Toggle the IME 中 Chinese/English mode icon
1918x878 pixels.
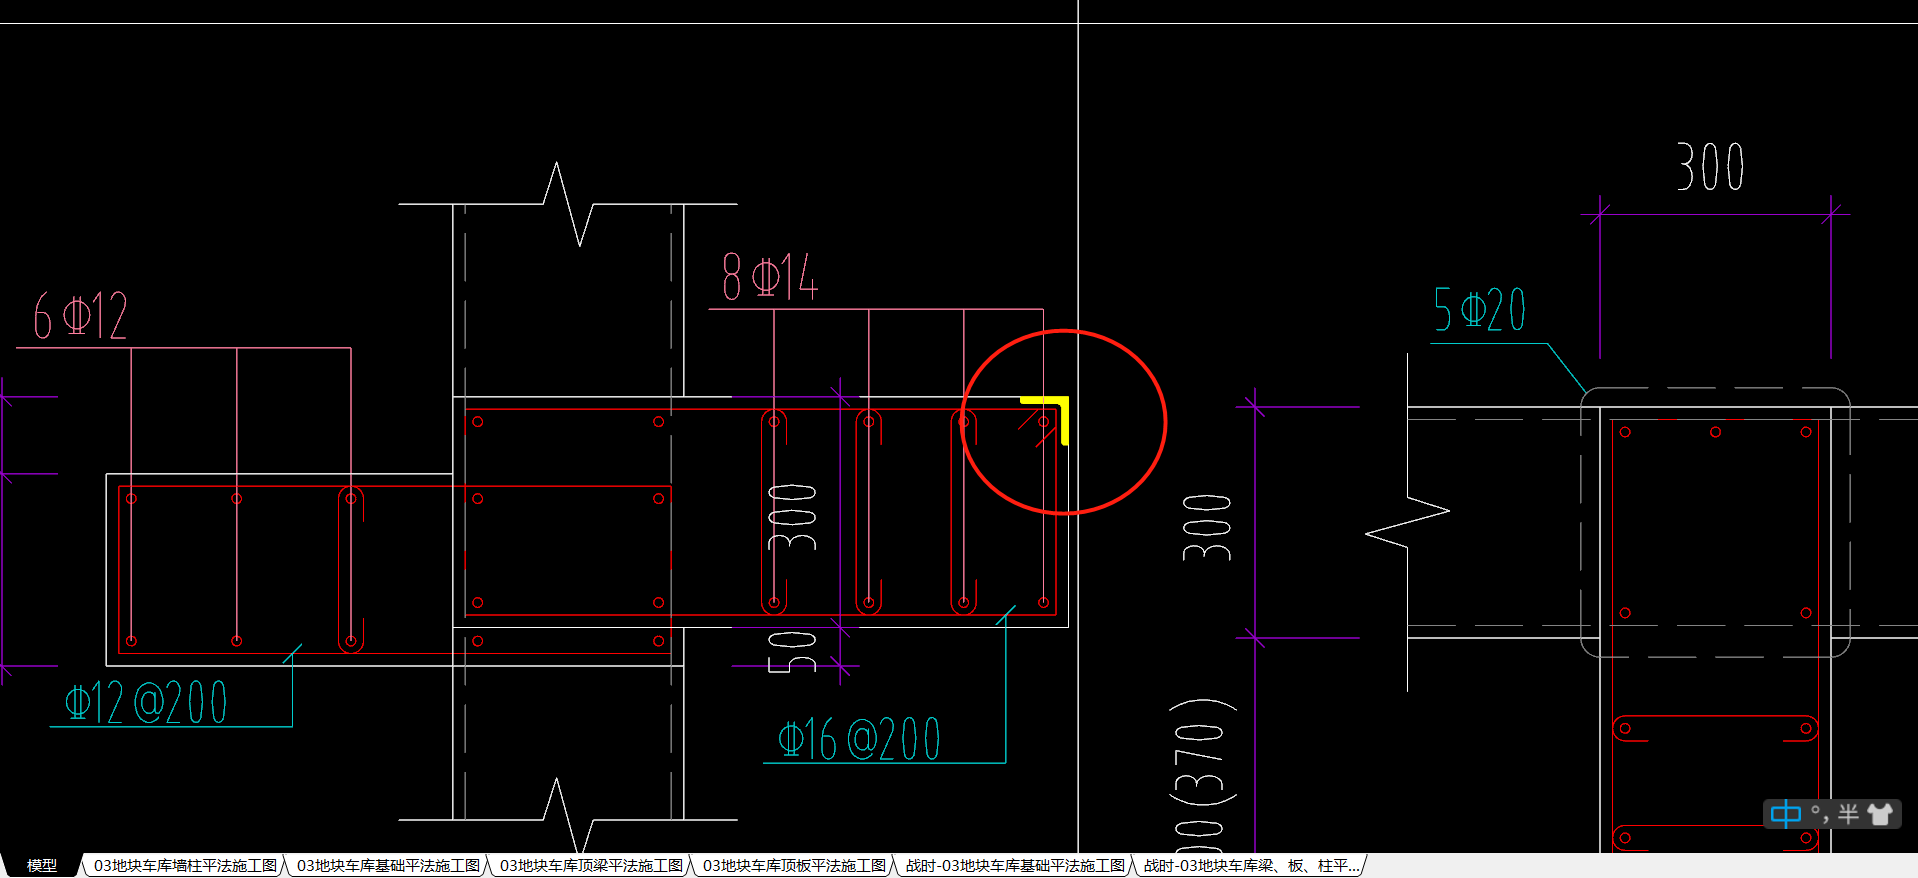[x=1786, y=814]
